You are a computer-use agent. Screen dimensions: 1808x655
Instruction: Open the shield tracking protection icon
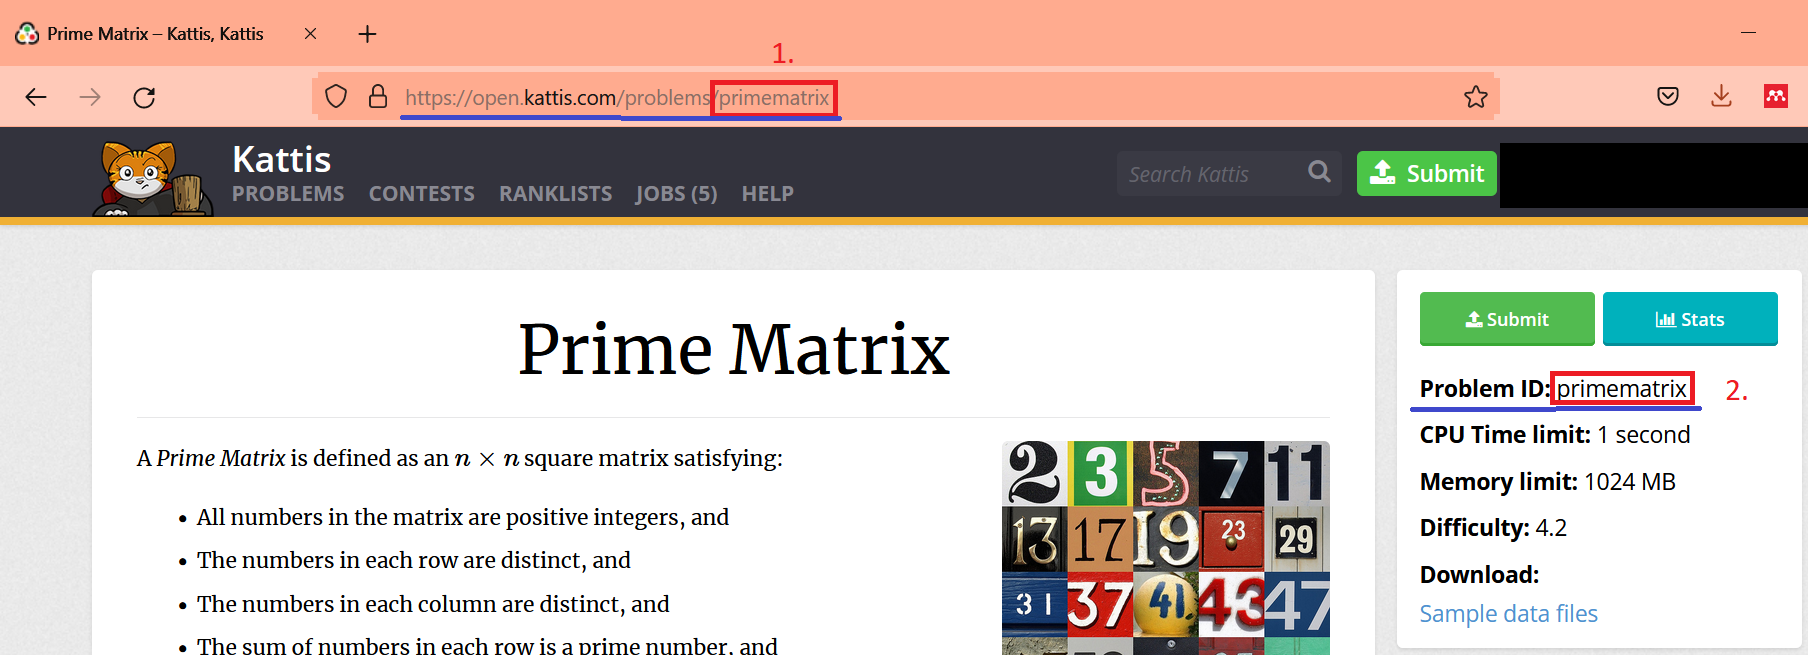(x=336, y=97)
